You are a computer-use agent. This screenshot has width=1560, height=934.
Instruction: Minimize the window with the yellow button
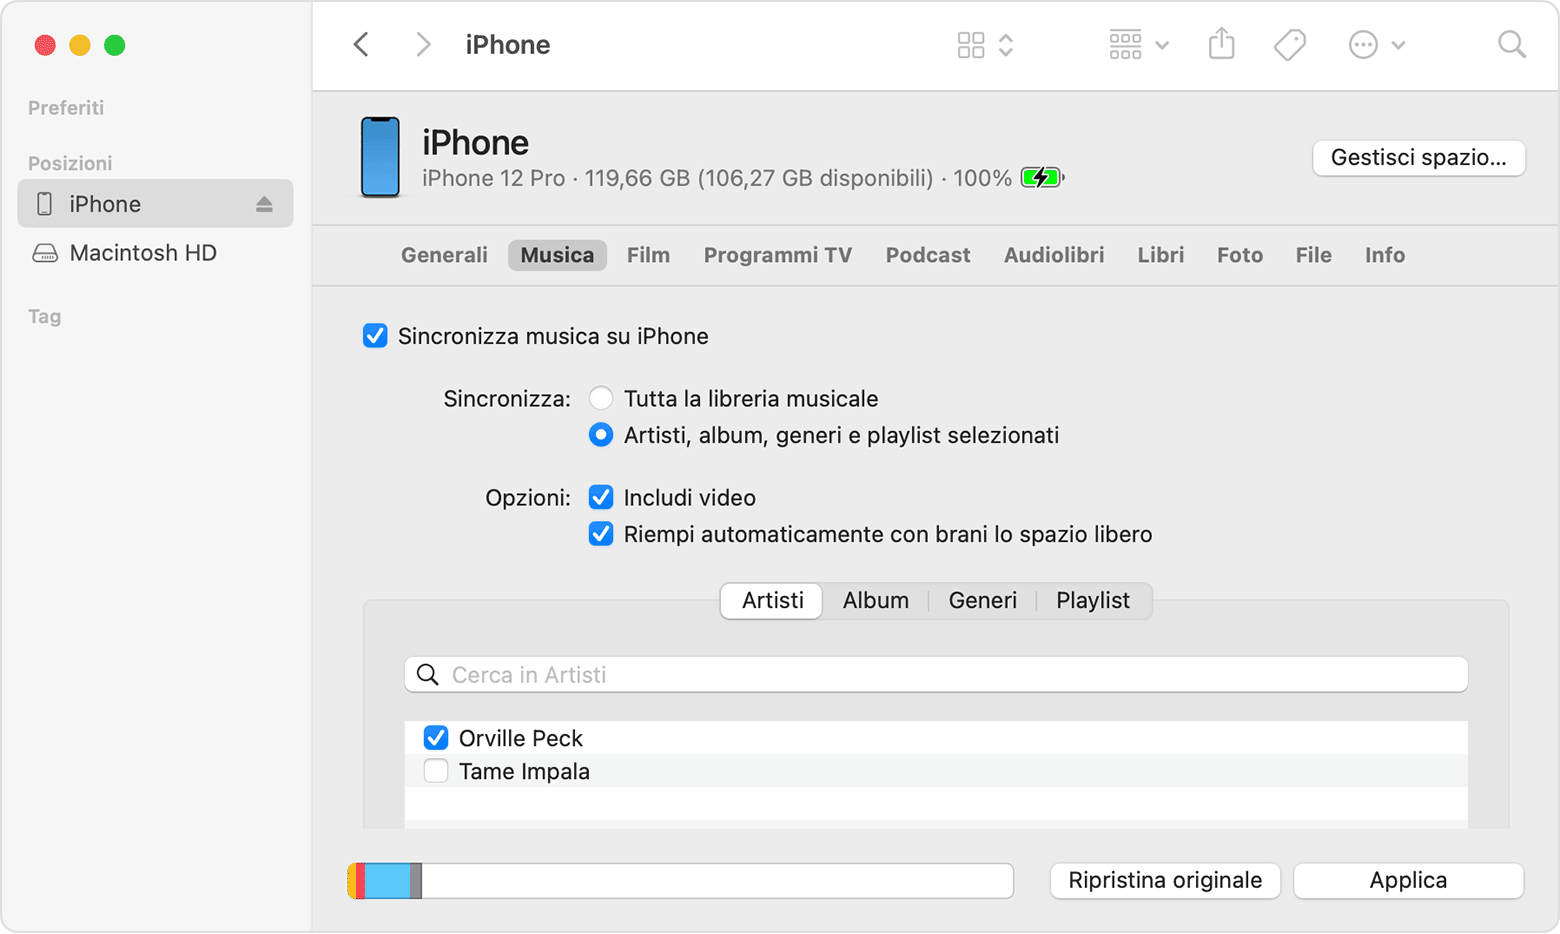tap(80, 45)
